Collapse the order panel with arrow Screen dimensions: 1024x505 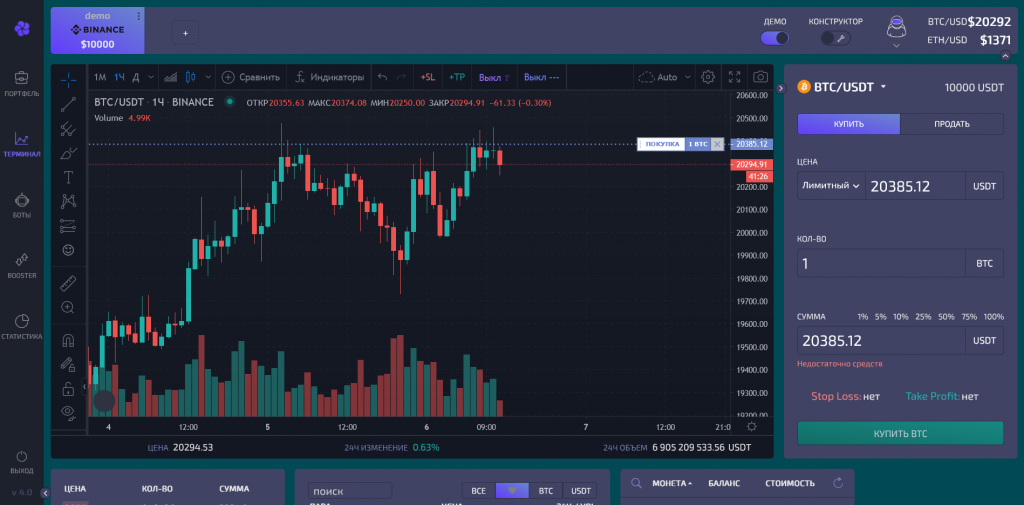coord(780,88)
